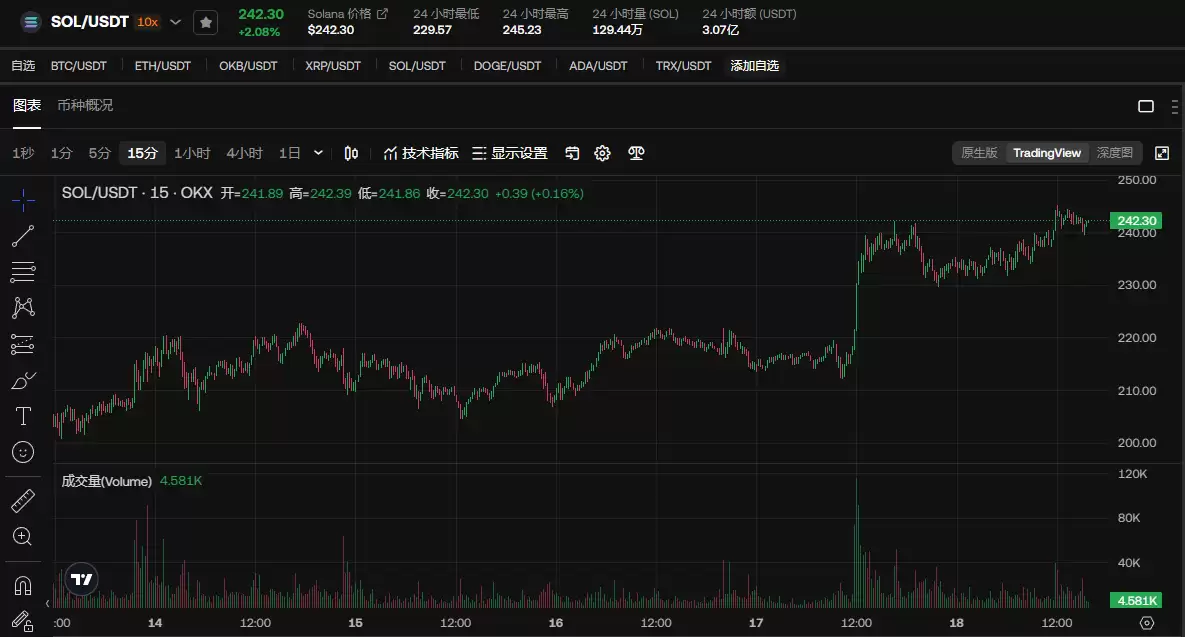Image resolution: width=1185 pixels, height=637 pixels.
Task: Select the crosshair cursor tool
Action: pyautogui.click(x=22, y=200)
